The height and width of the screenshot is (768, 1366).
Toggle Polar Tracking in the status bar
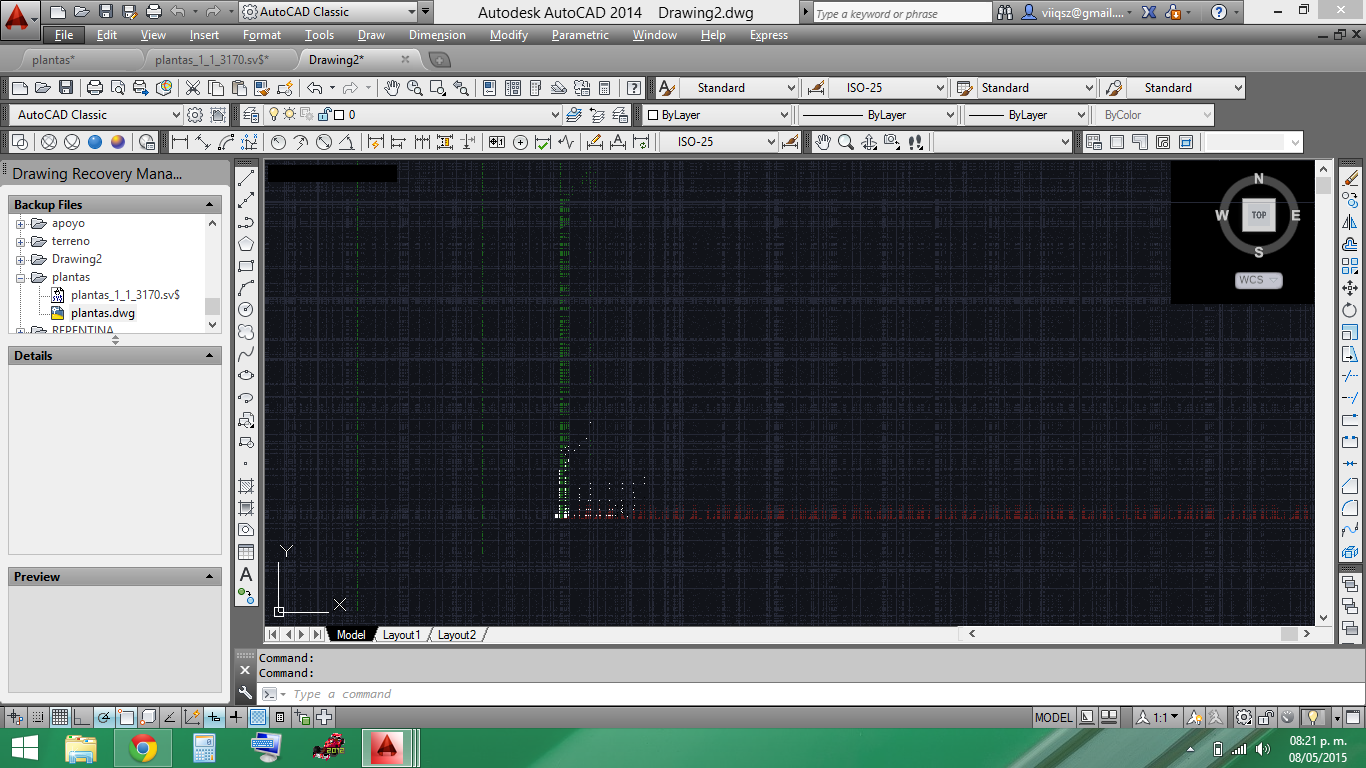coord(104,717)
